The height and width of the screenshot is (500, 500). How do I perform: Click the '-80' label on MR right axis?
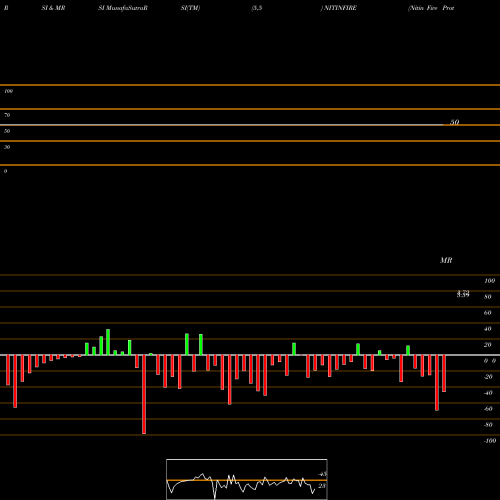coord(488,425)
